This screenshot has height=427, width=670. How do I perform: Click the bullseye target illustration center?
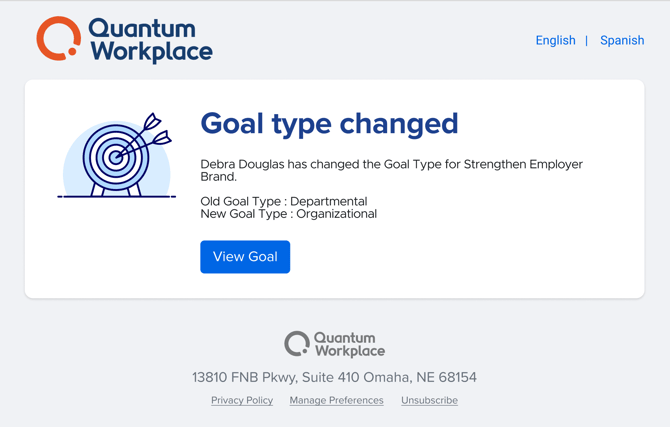(116, 157)
